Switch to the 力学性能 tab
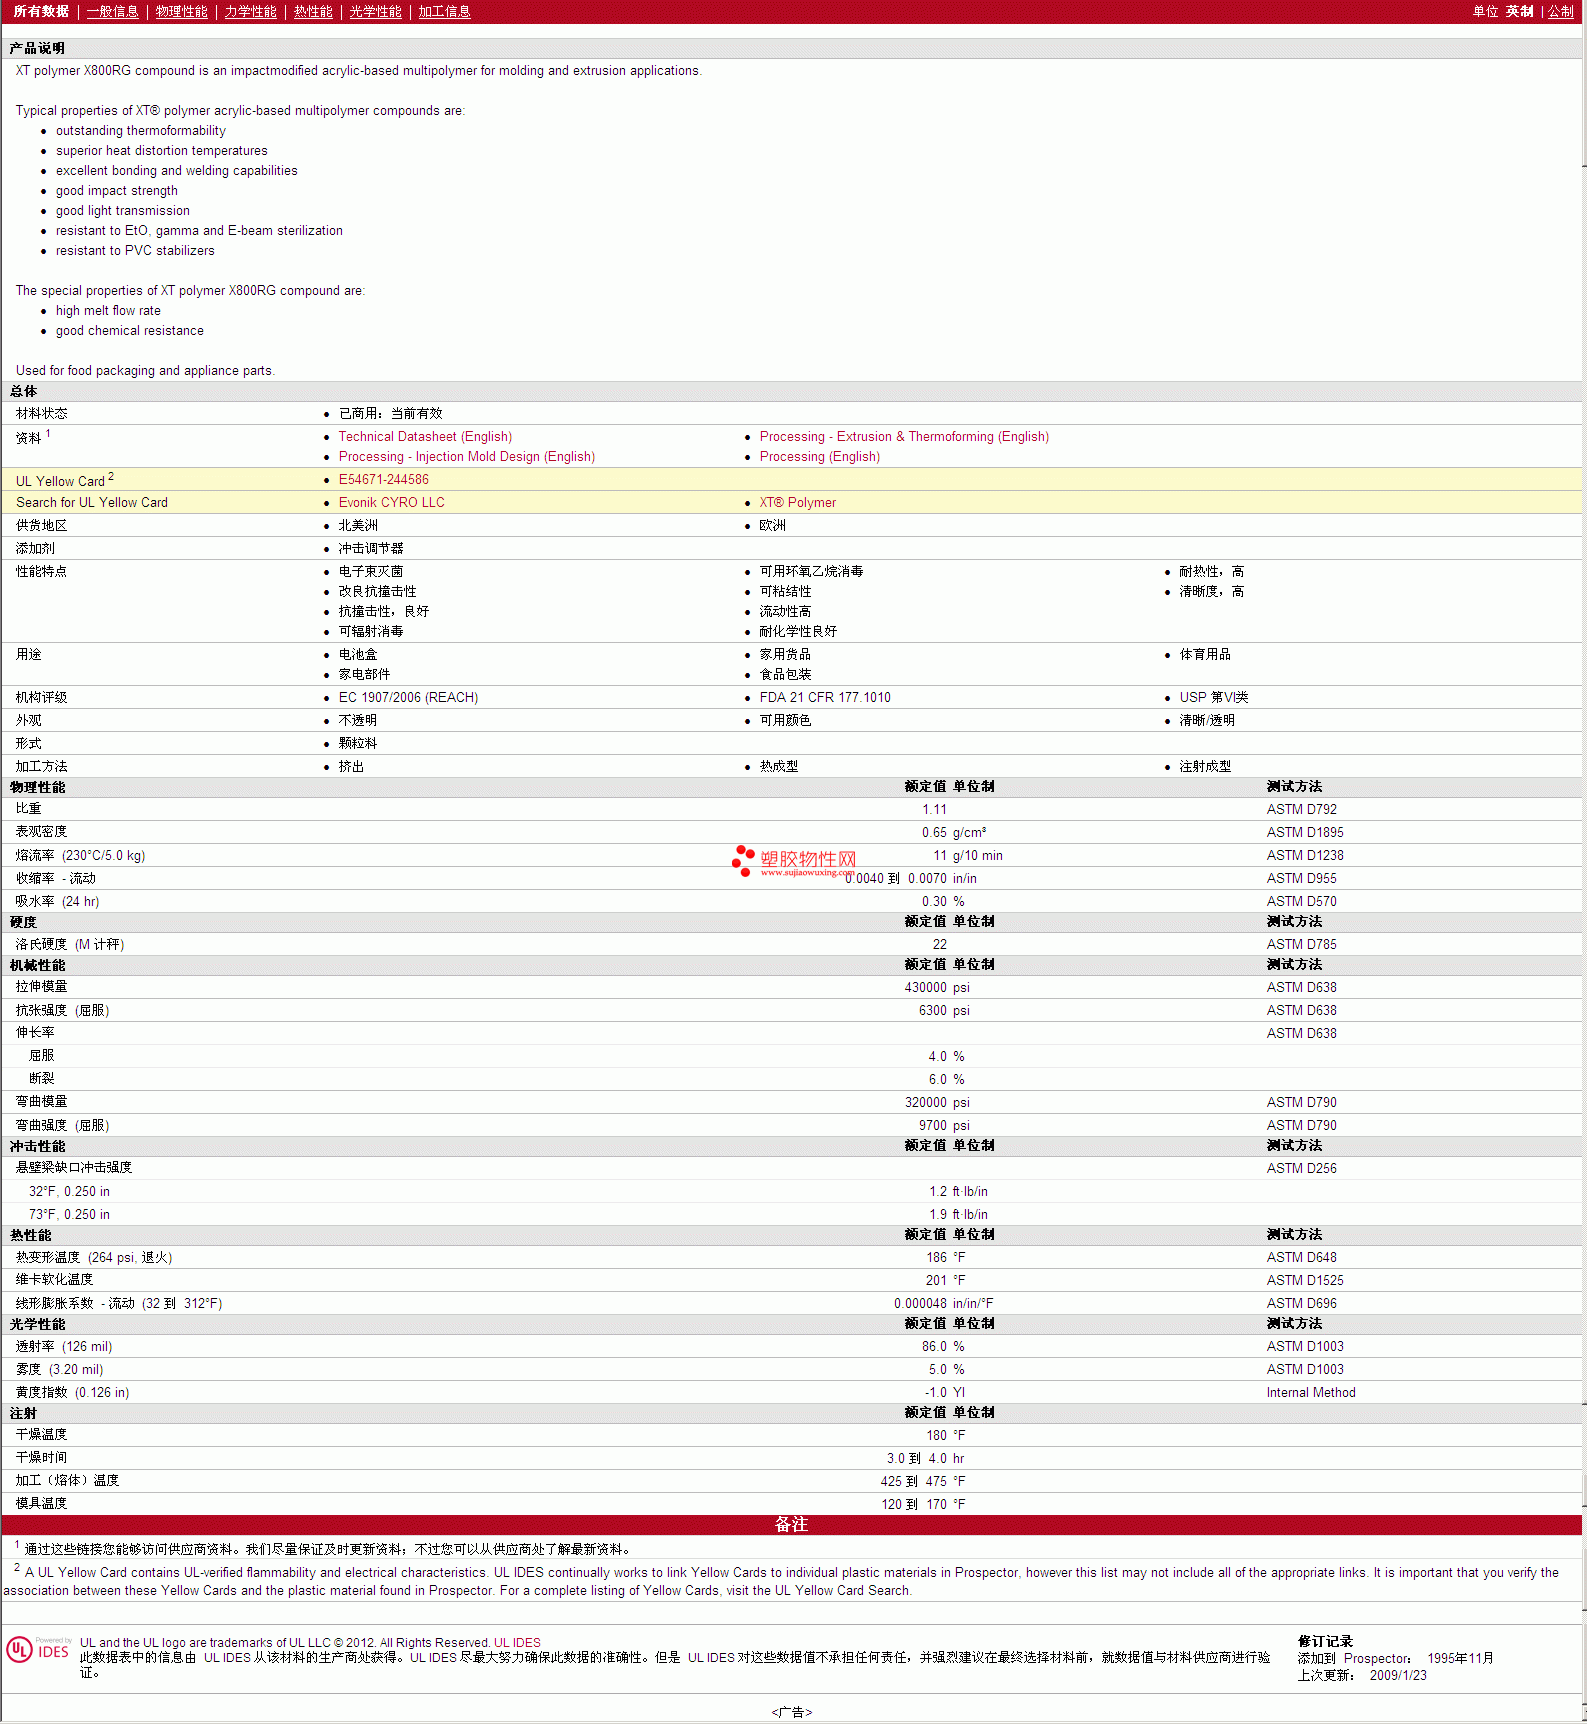 [250, 11]
